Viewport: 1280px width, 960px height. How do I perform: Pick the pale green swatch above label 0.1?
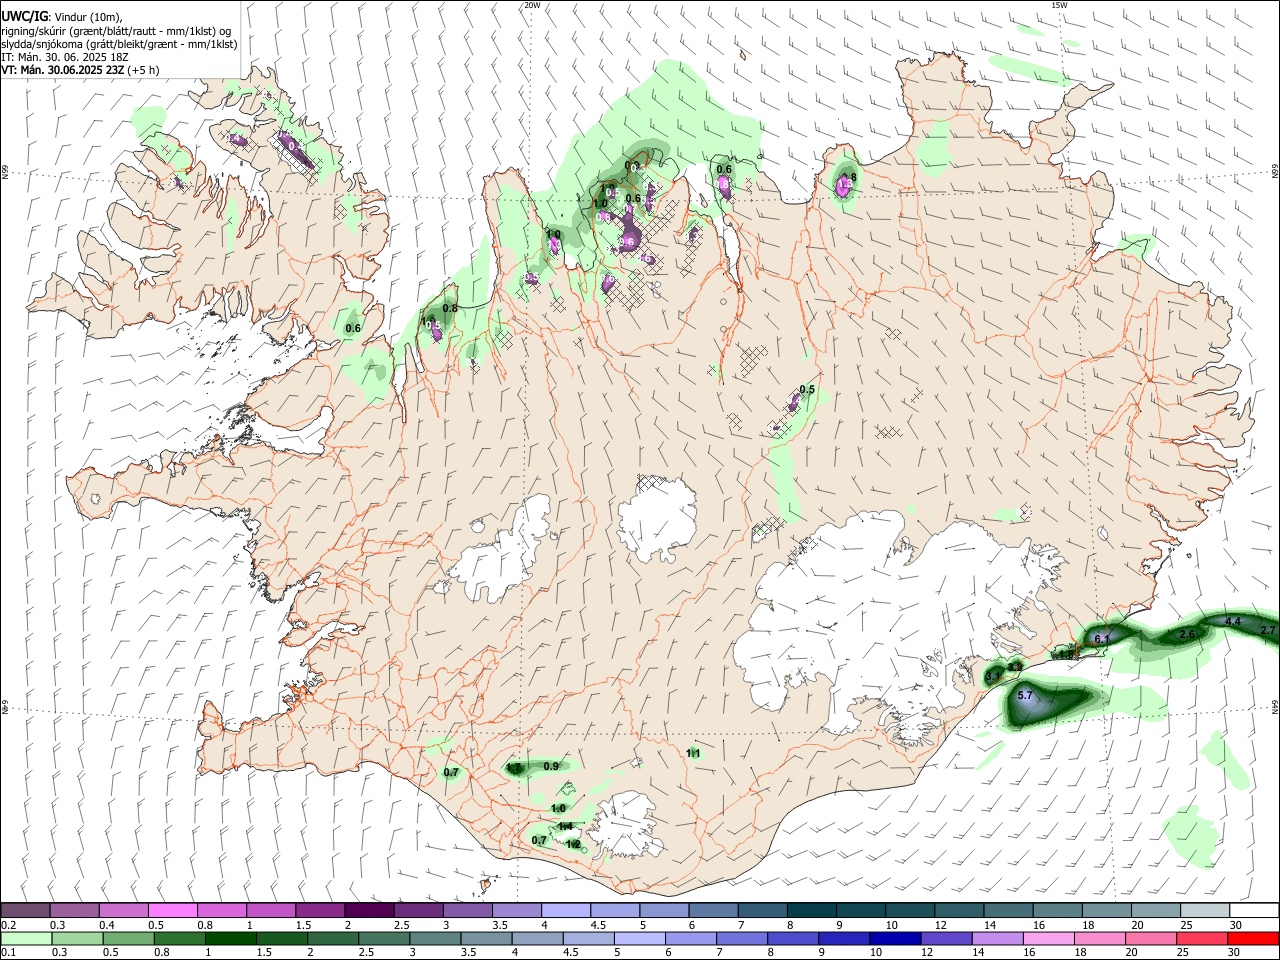pyautogui.click(x=25, y=938)
